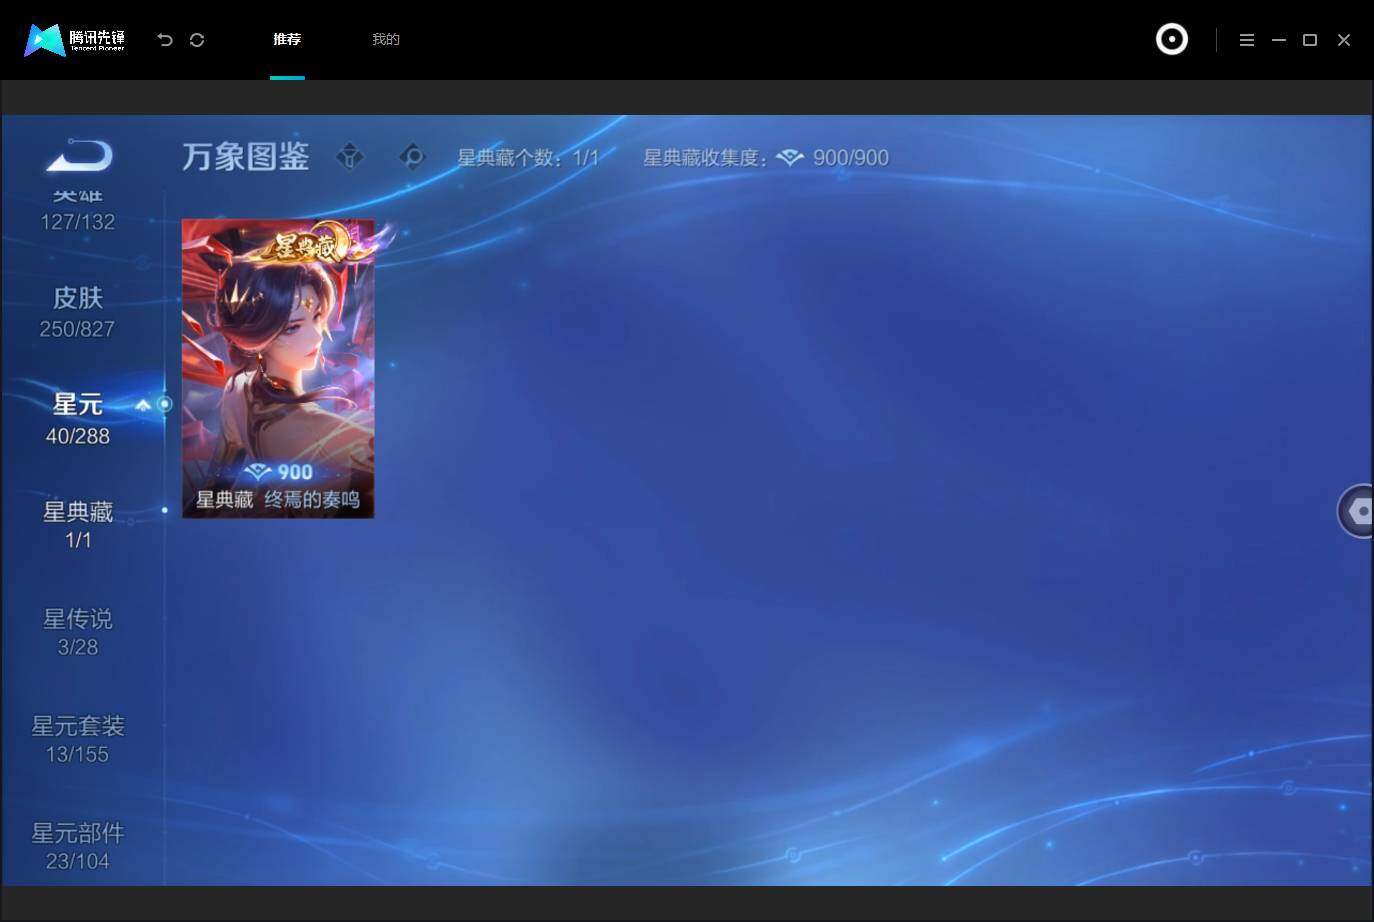Open the 星元套装 13/155 subcategory
The width and height of the screenshot is (1374, 922).
click(x=78, y=740)
